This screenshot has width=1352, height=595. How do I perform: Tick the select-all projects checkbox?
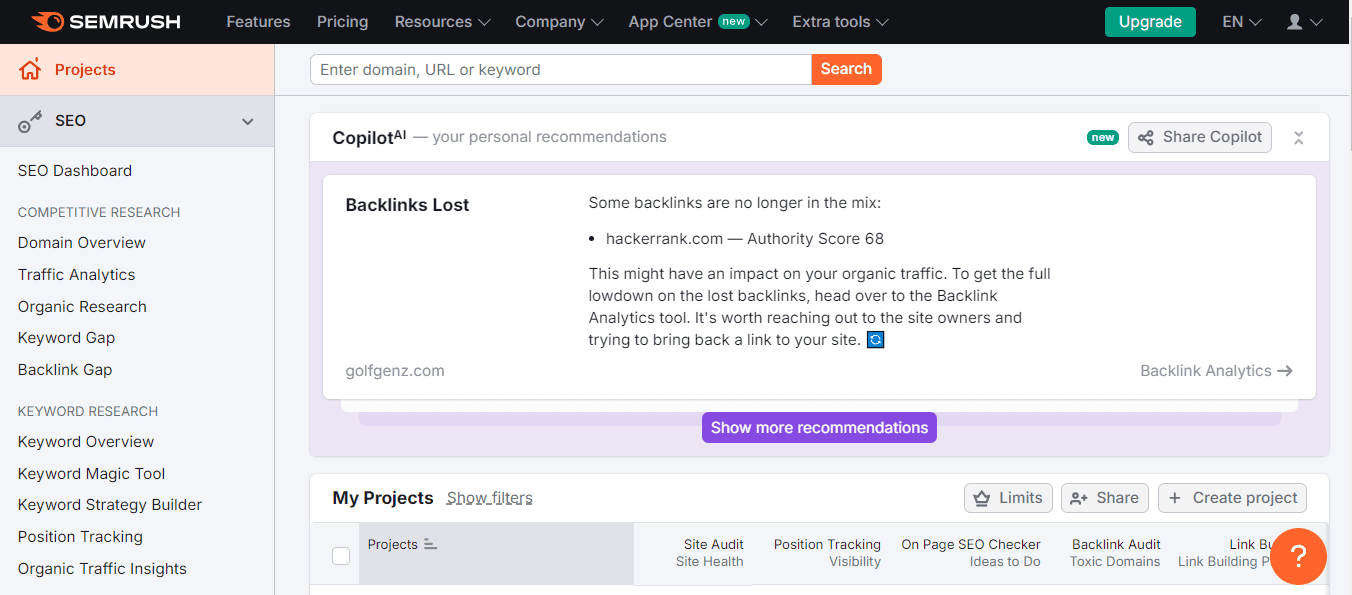click(x=341, y=556)
